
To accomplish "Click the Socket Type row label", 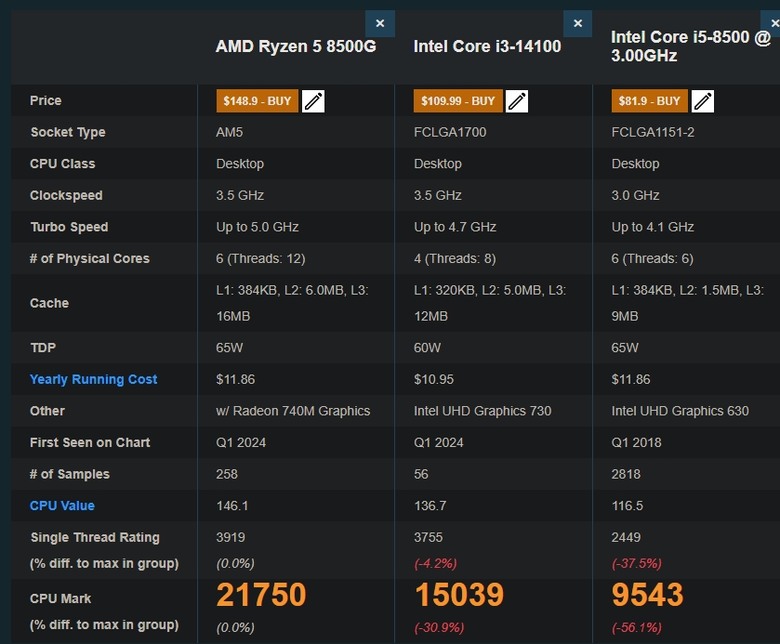I will tap(68, 132).
